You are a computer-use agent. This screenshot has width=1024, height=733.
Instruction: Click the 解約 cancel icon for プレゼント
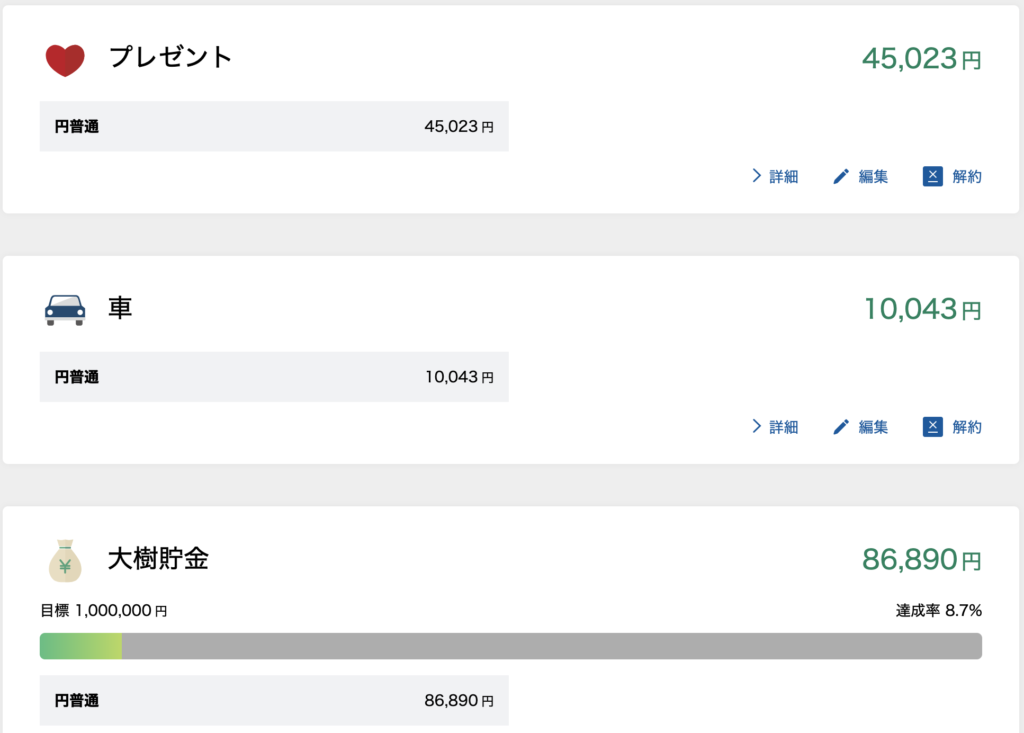pyautogui.click(x=933, y=177)
